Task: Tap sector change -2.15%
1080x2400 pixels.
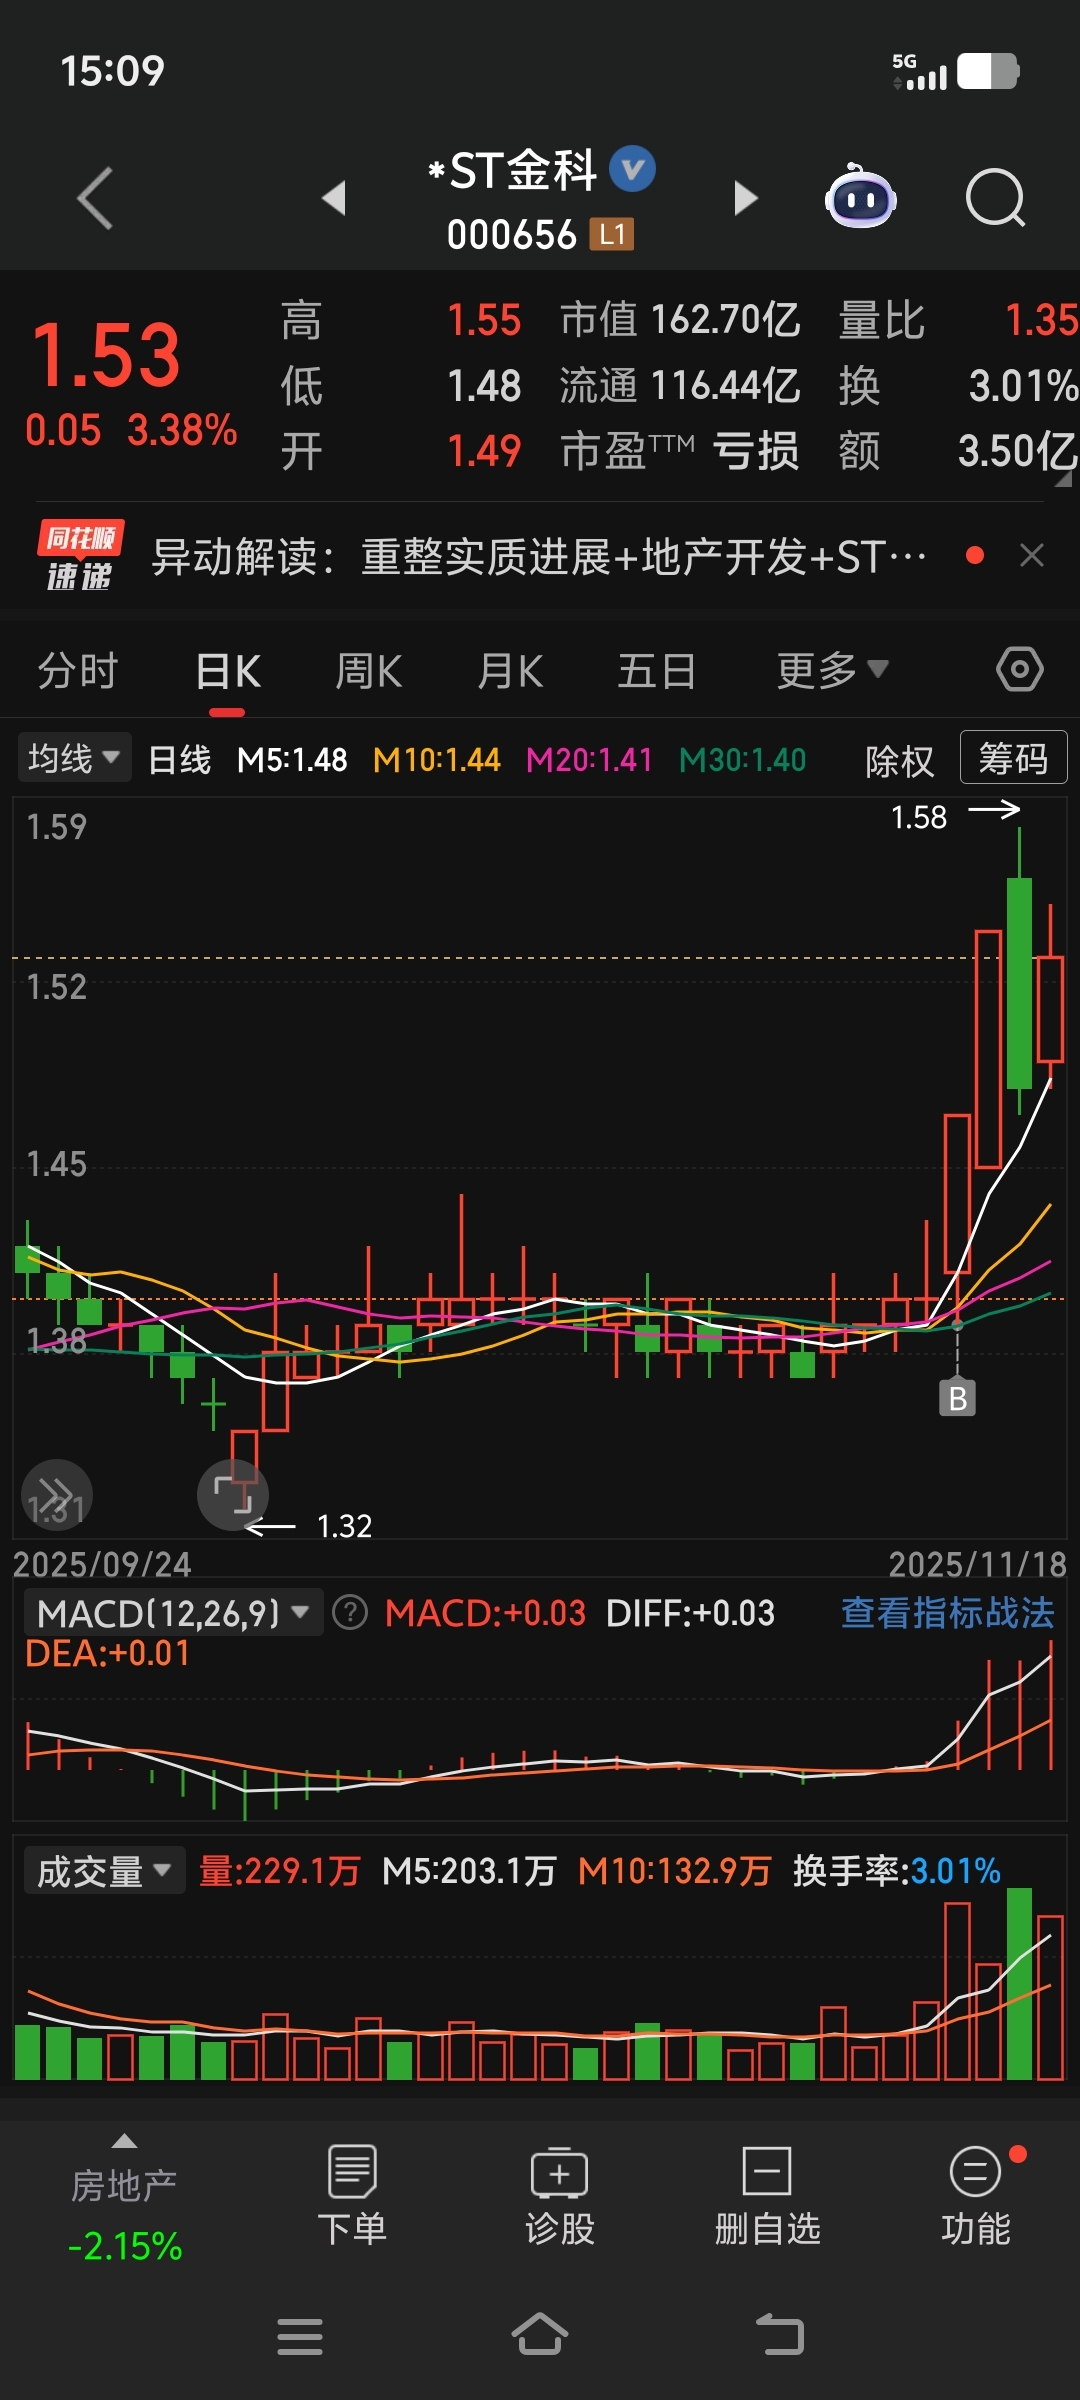Action: click(125, 2246)
